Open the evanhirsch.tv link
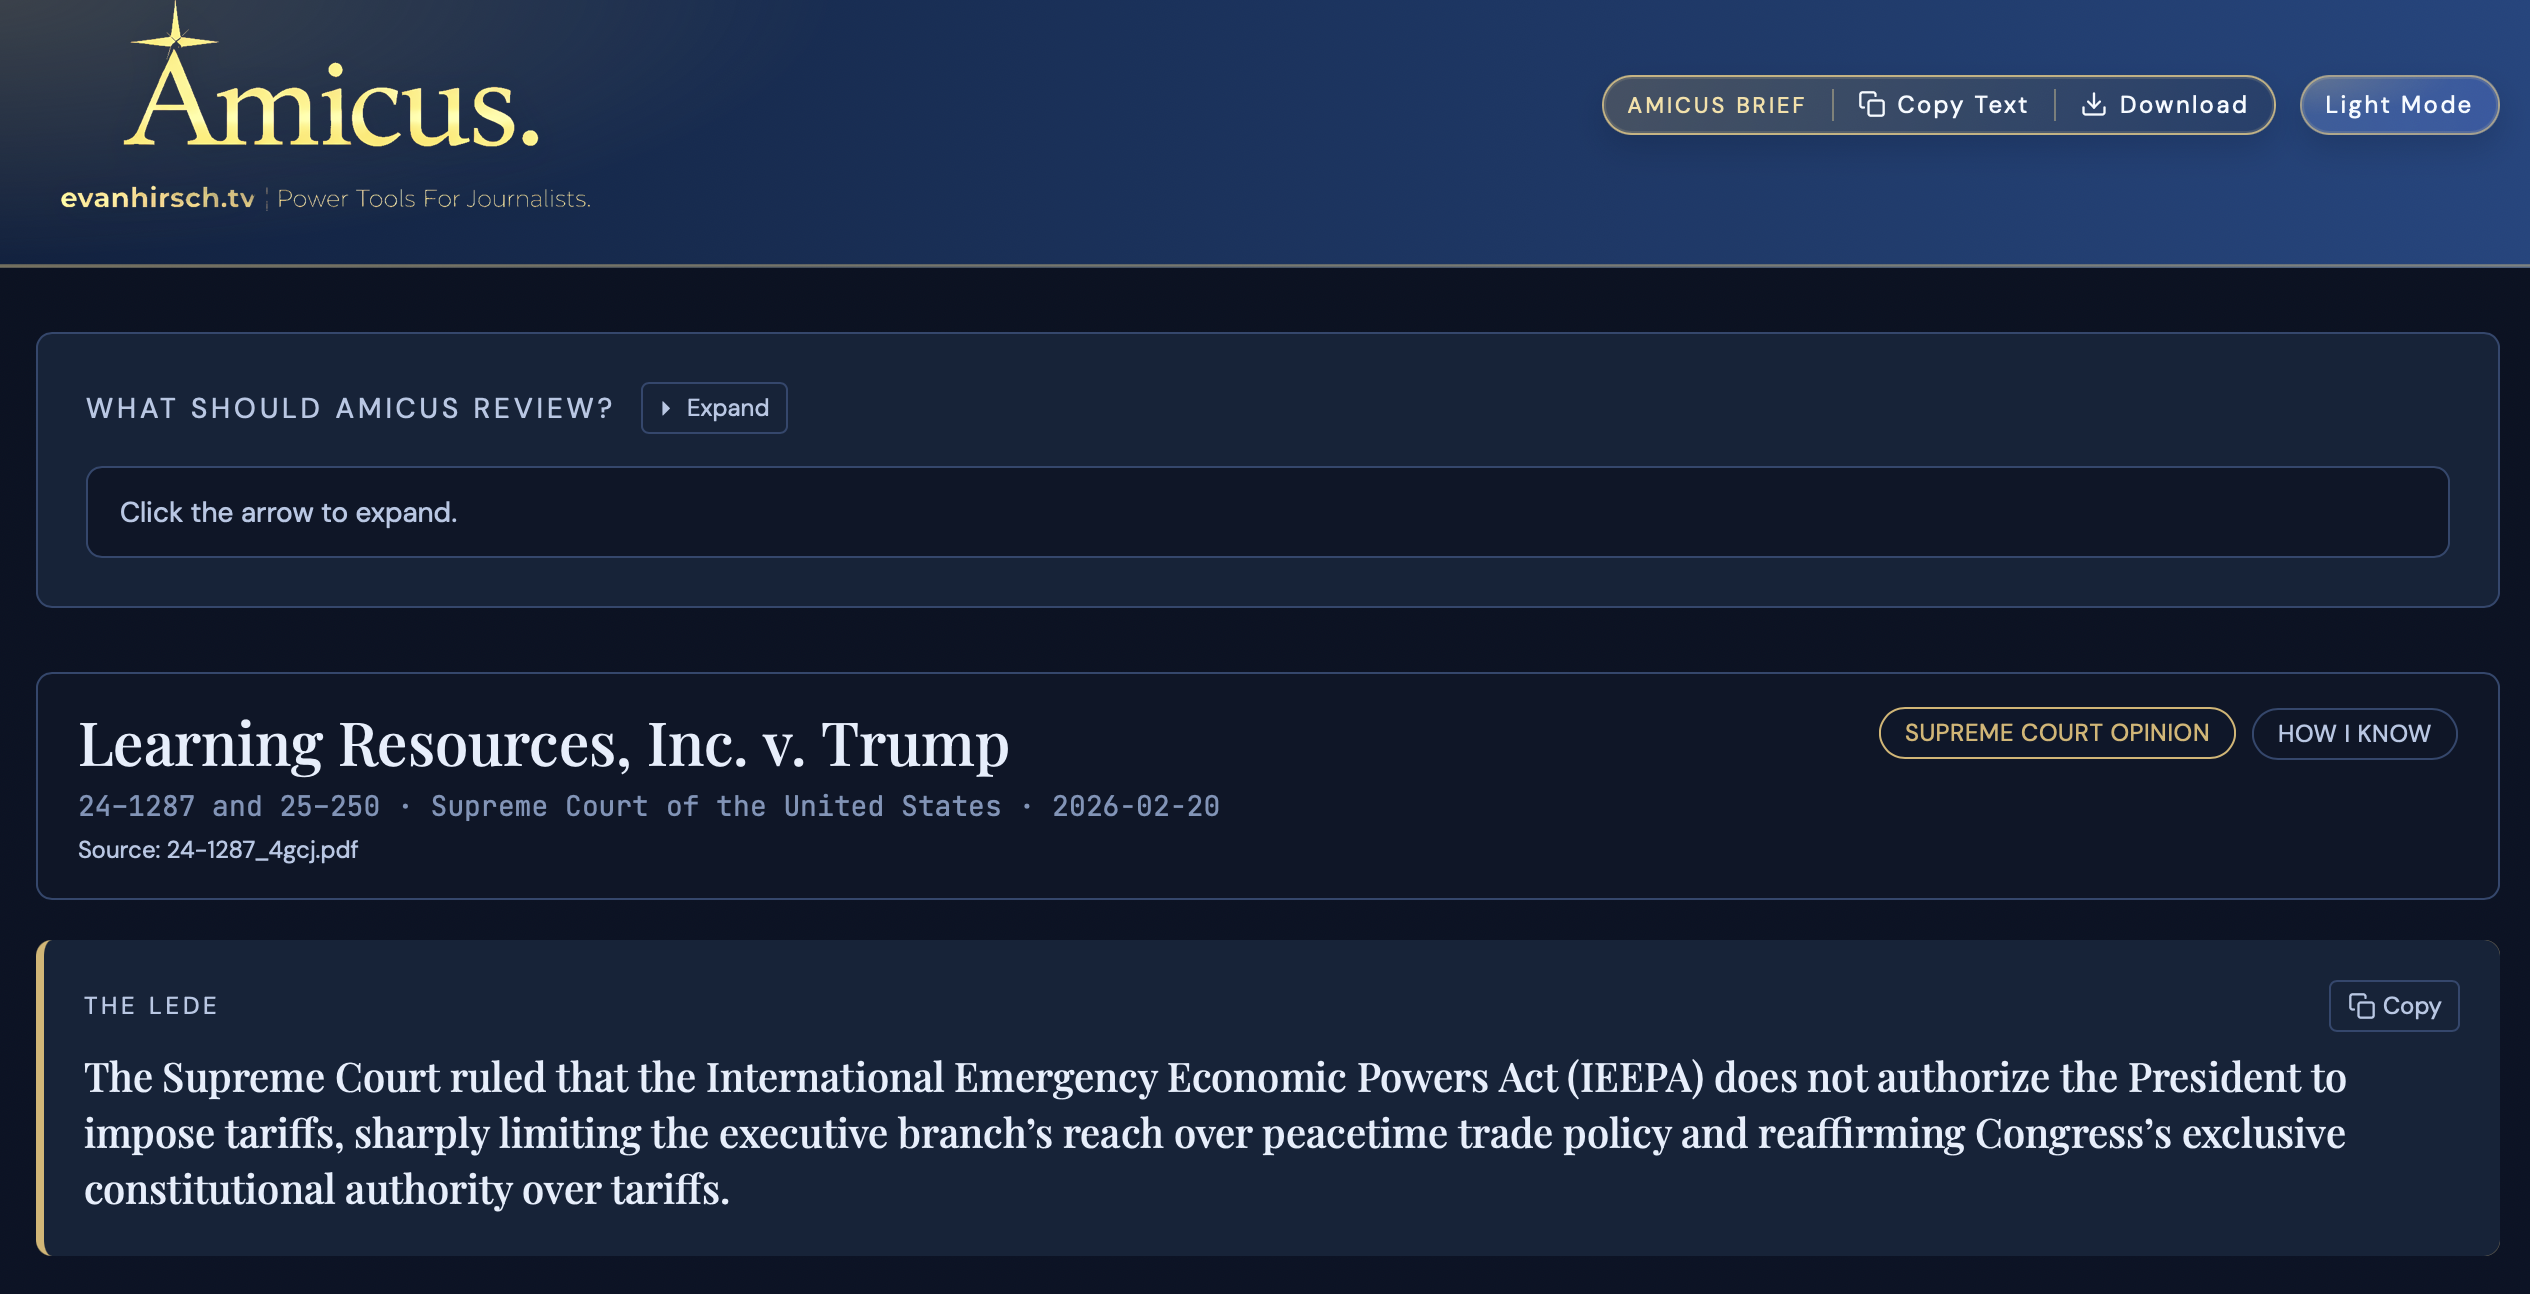The height and width of the screenshot is (1294, 2530). click(x=157, y=198)
